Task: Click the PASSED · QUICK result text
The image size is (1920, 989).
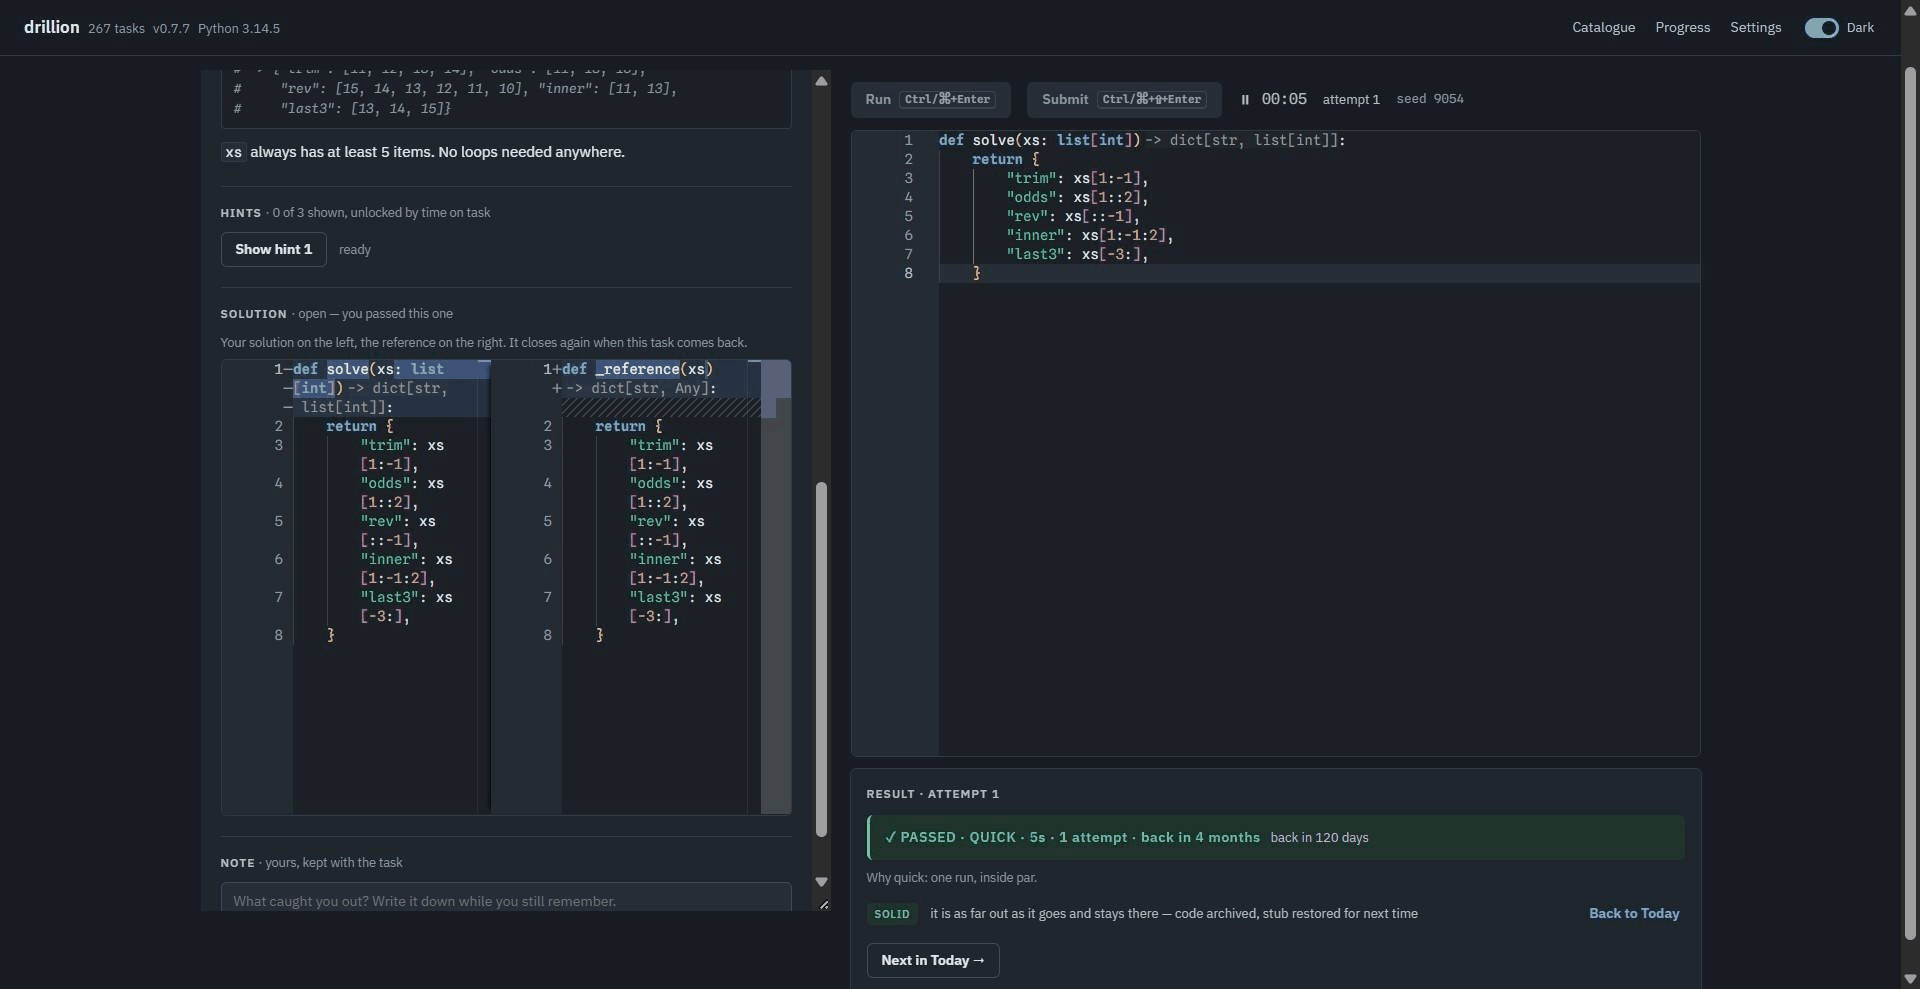Action: coord(1072,838)
